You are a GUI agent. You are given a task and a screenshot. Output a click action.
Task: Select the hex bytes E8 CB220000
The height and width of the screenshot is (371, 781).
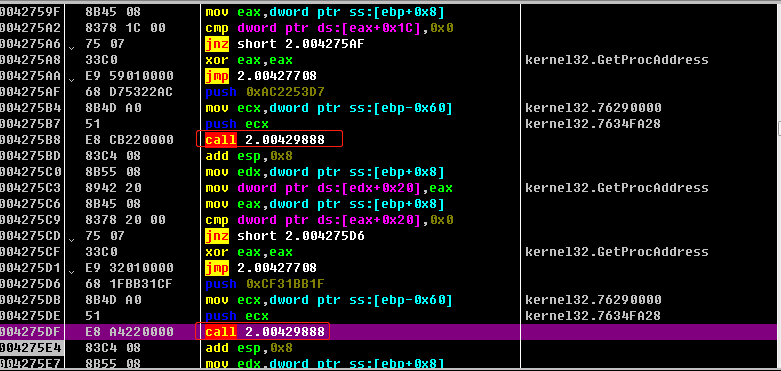pyautogui.click(x=130, y=140)
